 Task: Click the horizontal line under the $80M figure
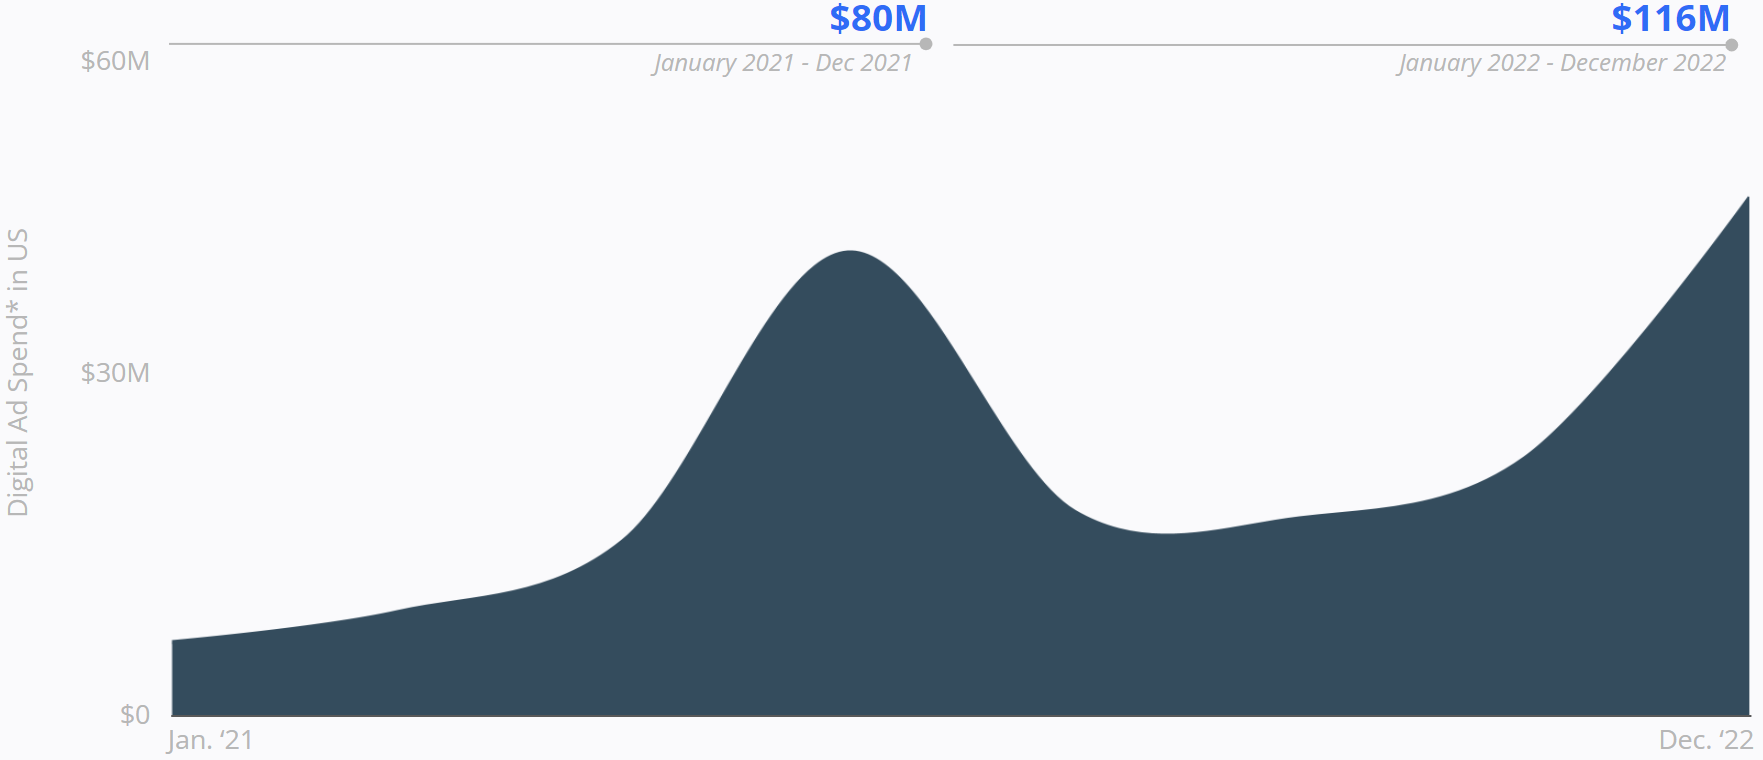click(x=545, y=44)
